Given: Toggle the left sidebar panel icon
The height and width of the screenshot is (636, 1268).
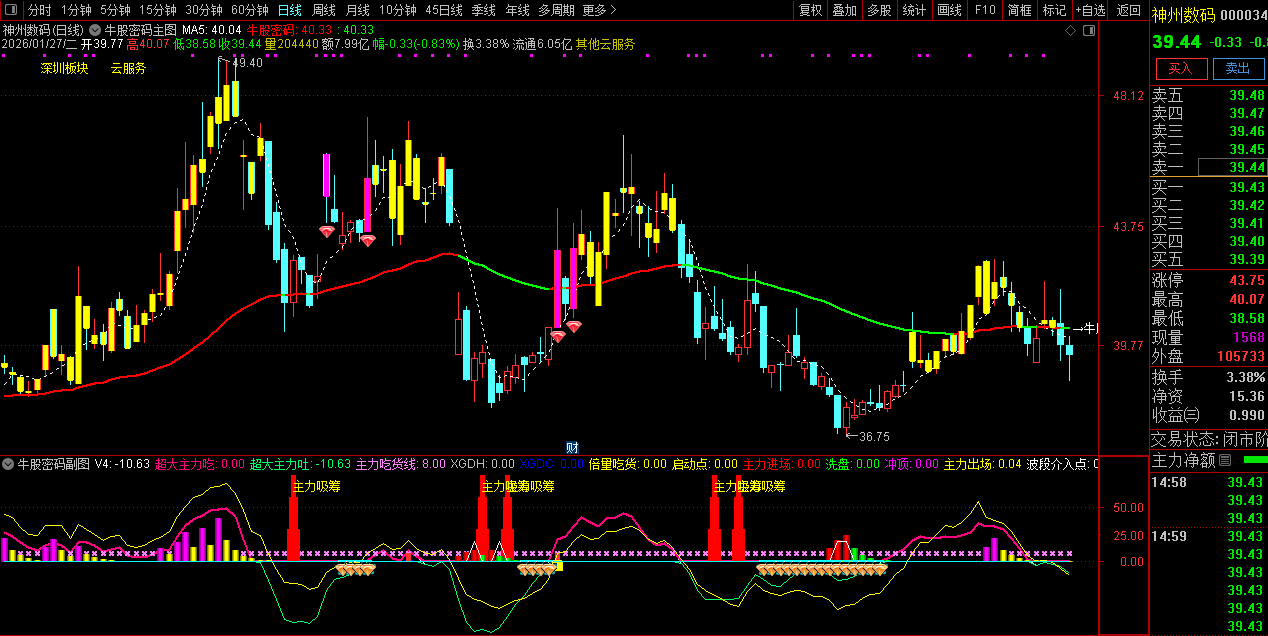Looking at the screenshot, I should [x=10, y=10].
